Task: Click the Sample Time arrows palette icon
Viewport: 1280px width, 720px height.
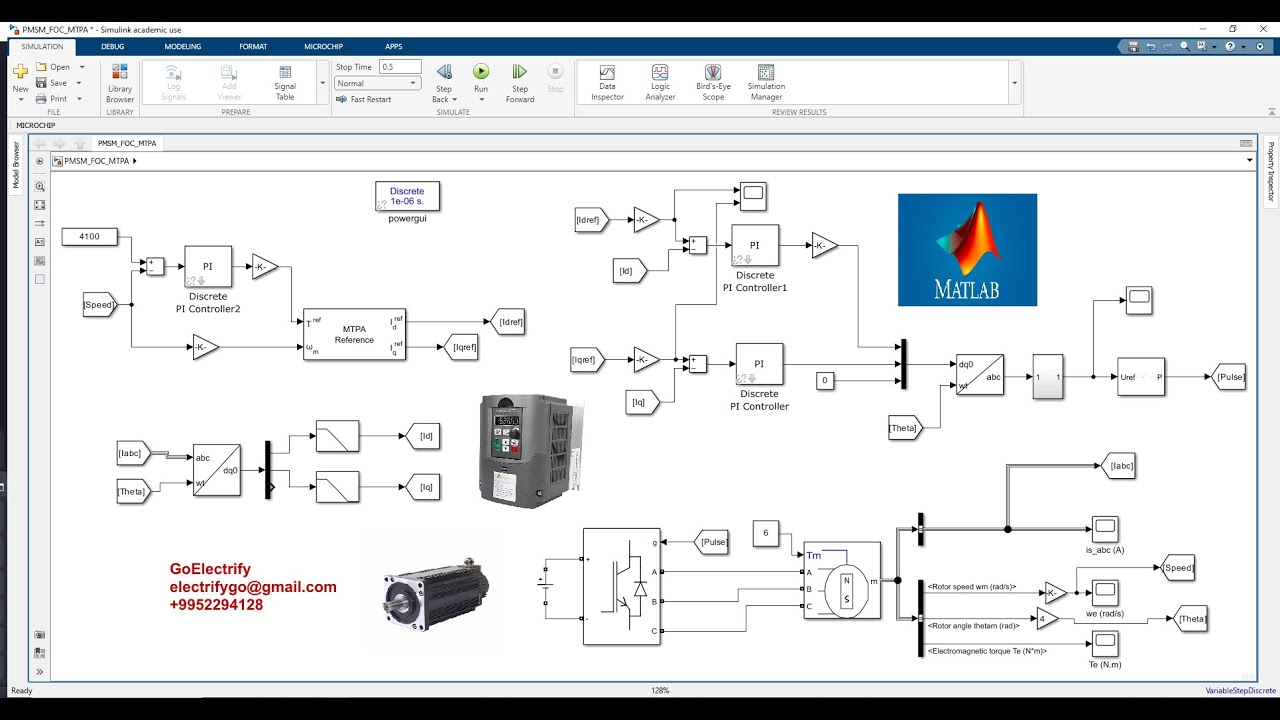Action: pos(40,223)
